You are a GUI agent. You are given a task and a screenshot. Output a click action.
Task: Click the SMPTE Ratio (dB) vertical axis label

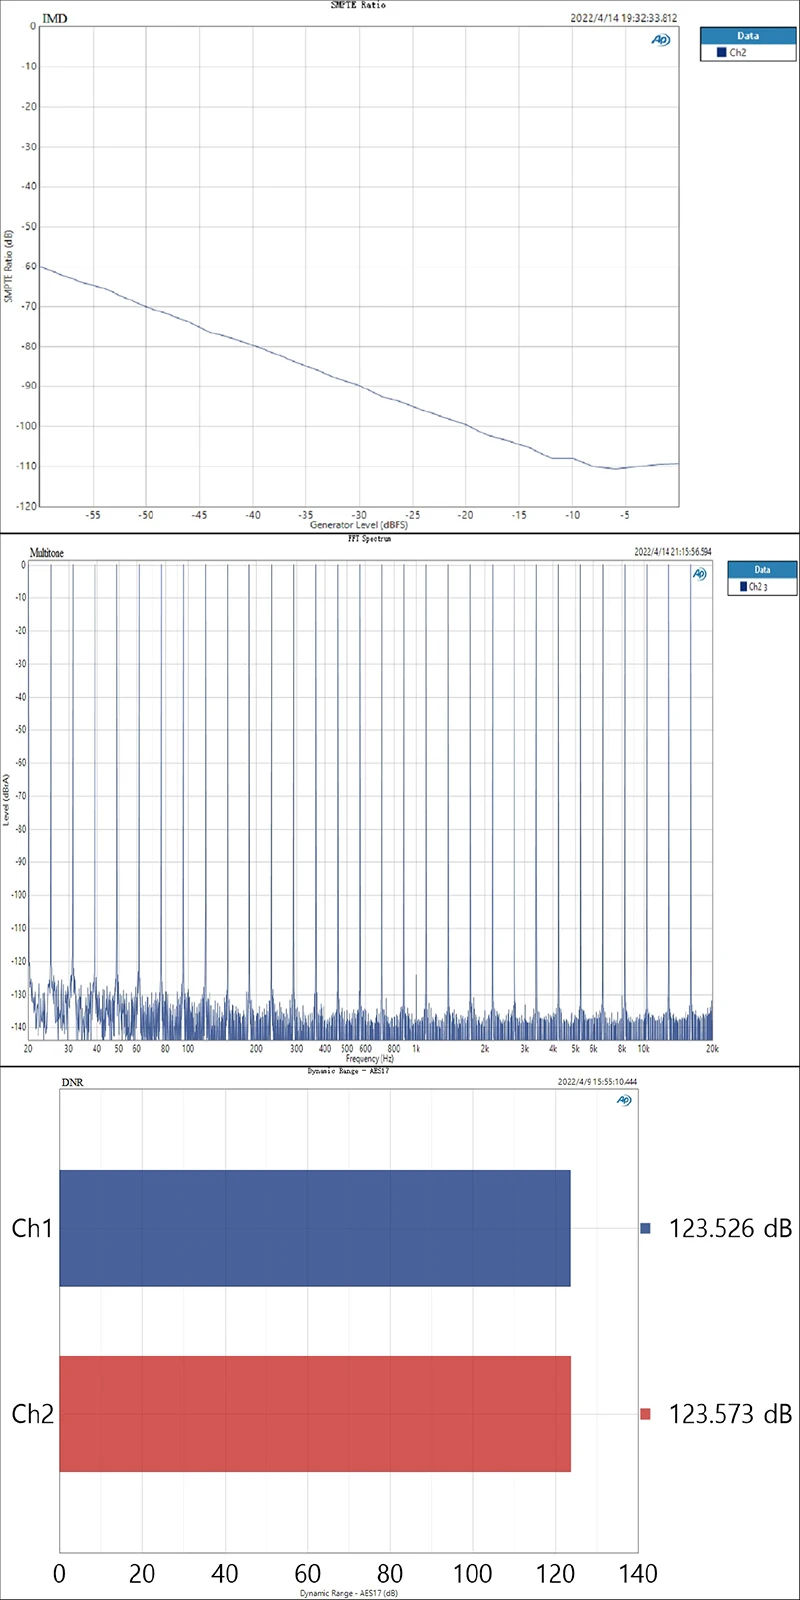[x=8, y=266]
